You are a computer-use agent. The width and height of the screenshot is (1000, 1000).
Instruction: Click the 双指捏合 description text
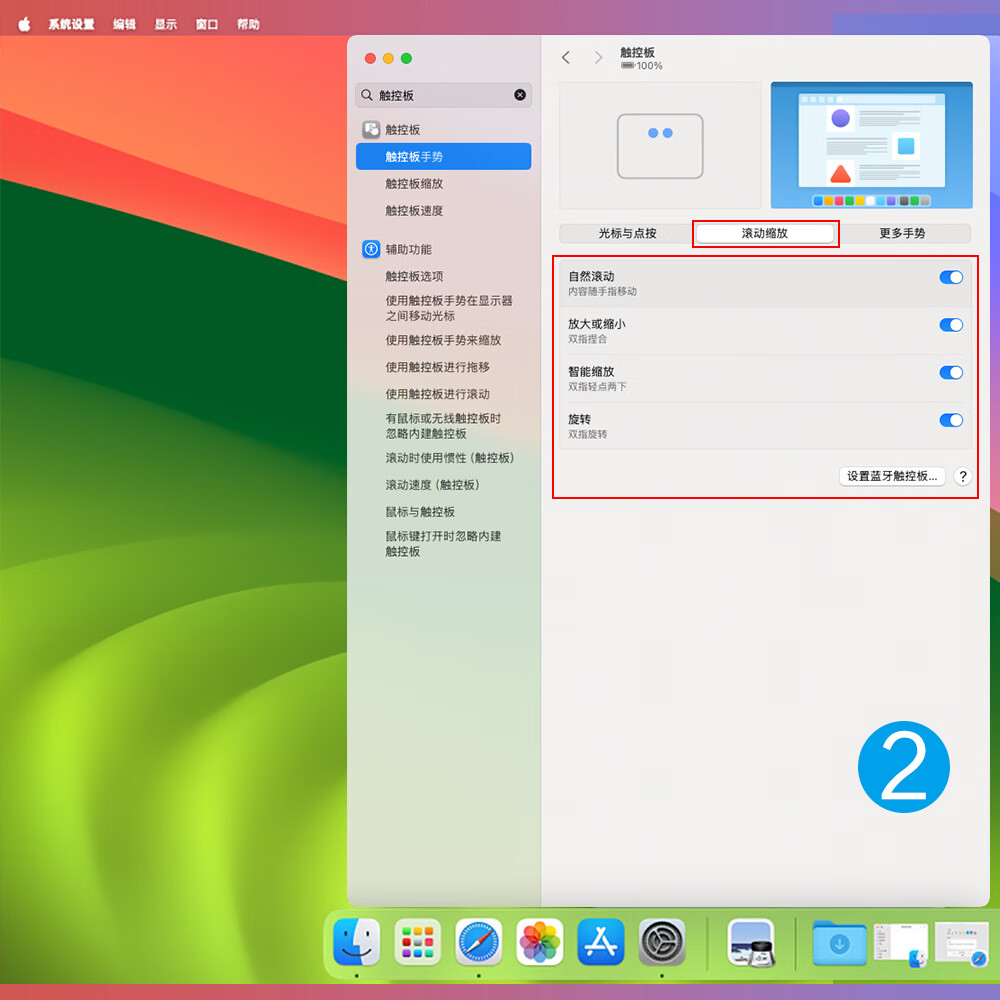coord(587,339)
